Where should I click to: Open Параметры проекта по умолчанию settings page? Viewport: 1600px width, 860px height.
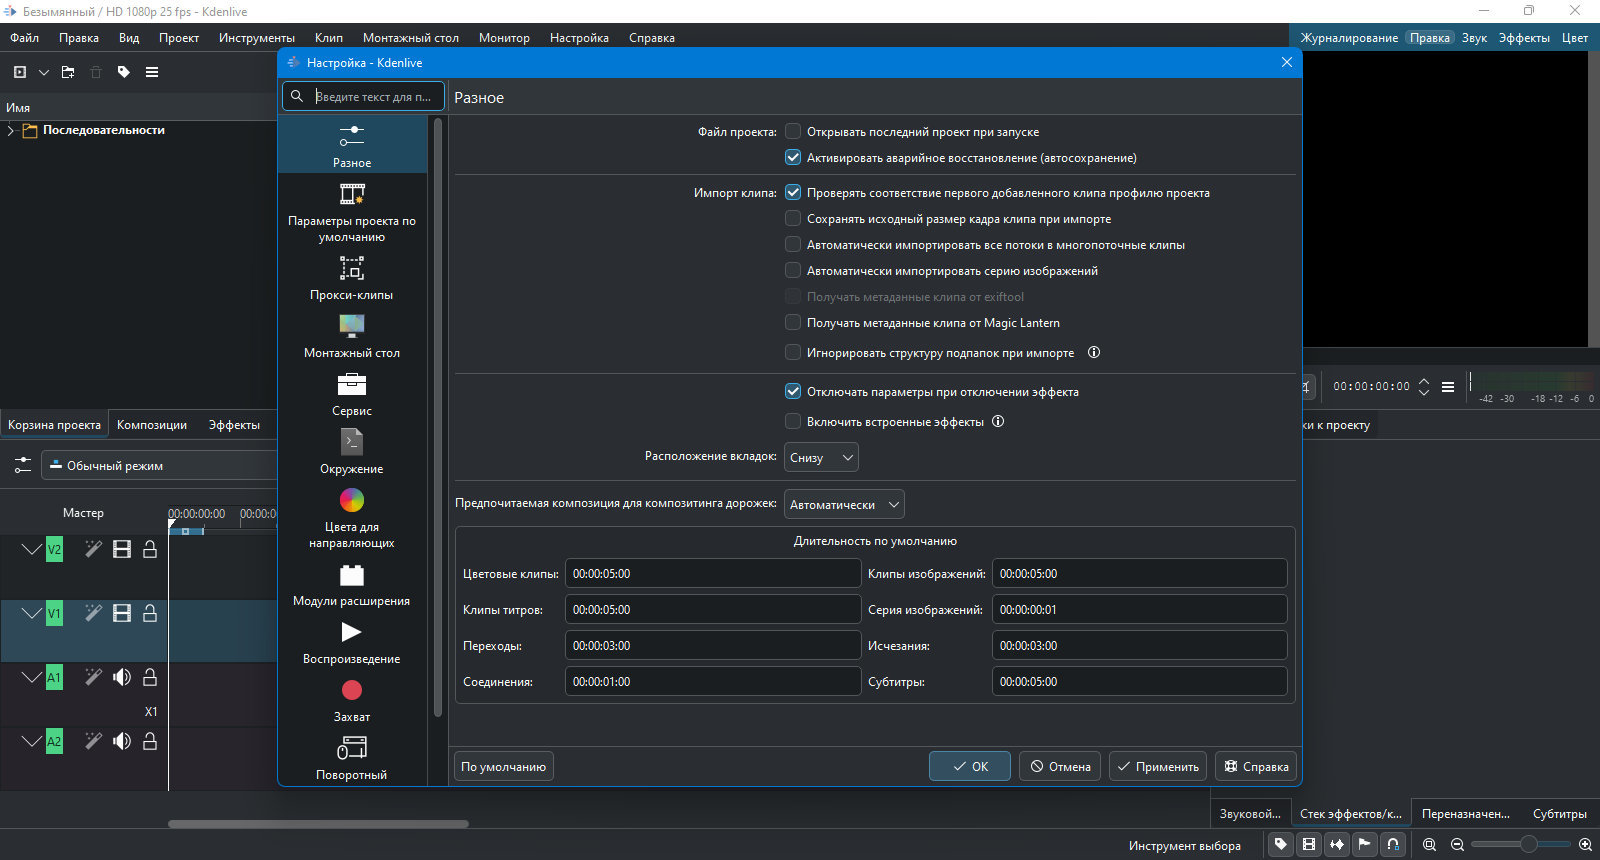coord(352,212)
